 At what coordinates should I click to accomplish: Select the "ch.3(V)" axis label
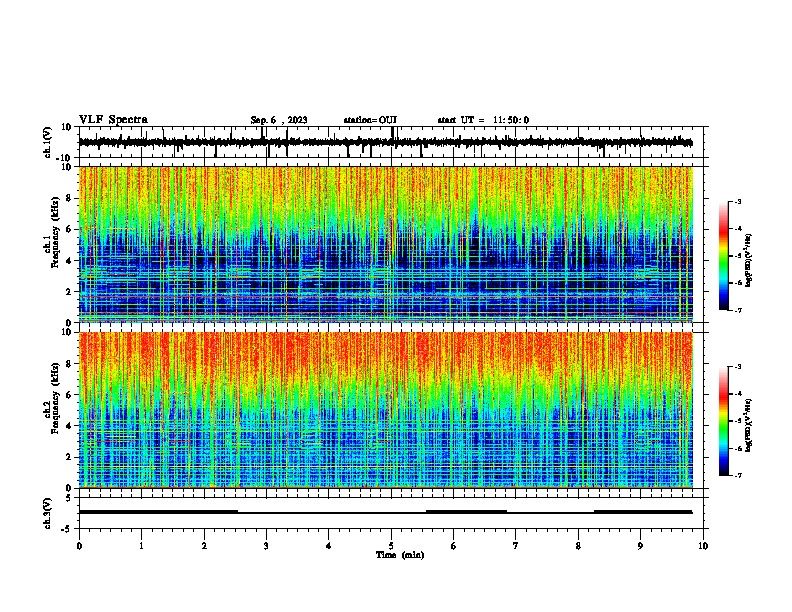[48, 513]
